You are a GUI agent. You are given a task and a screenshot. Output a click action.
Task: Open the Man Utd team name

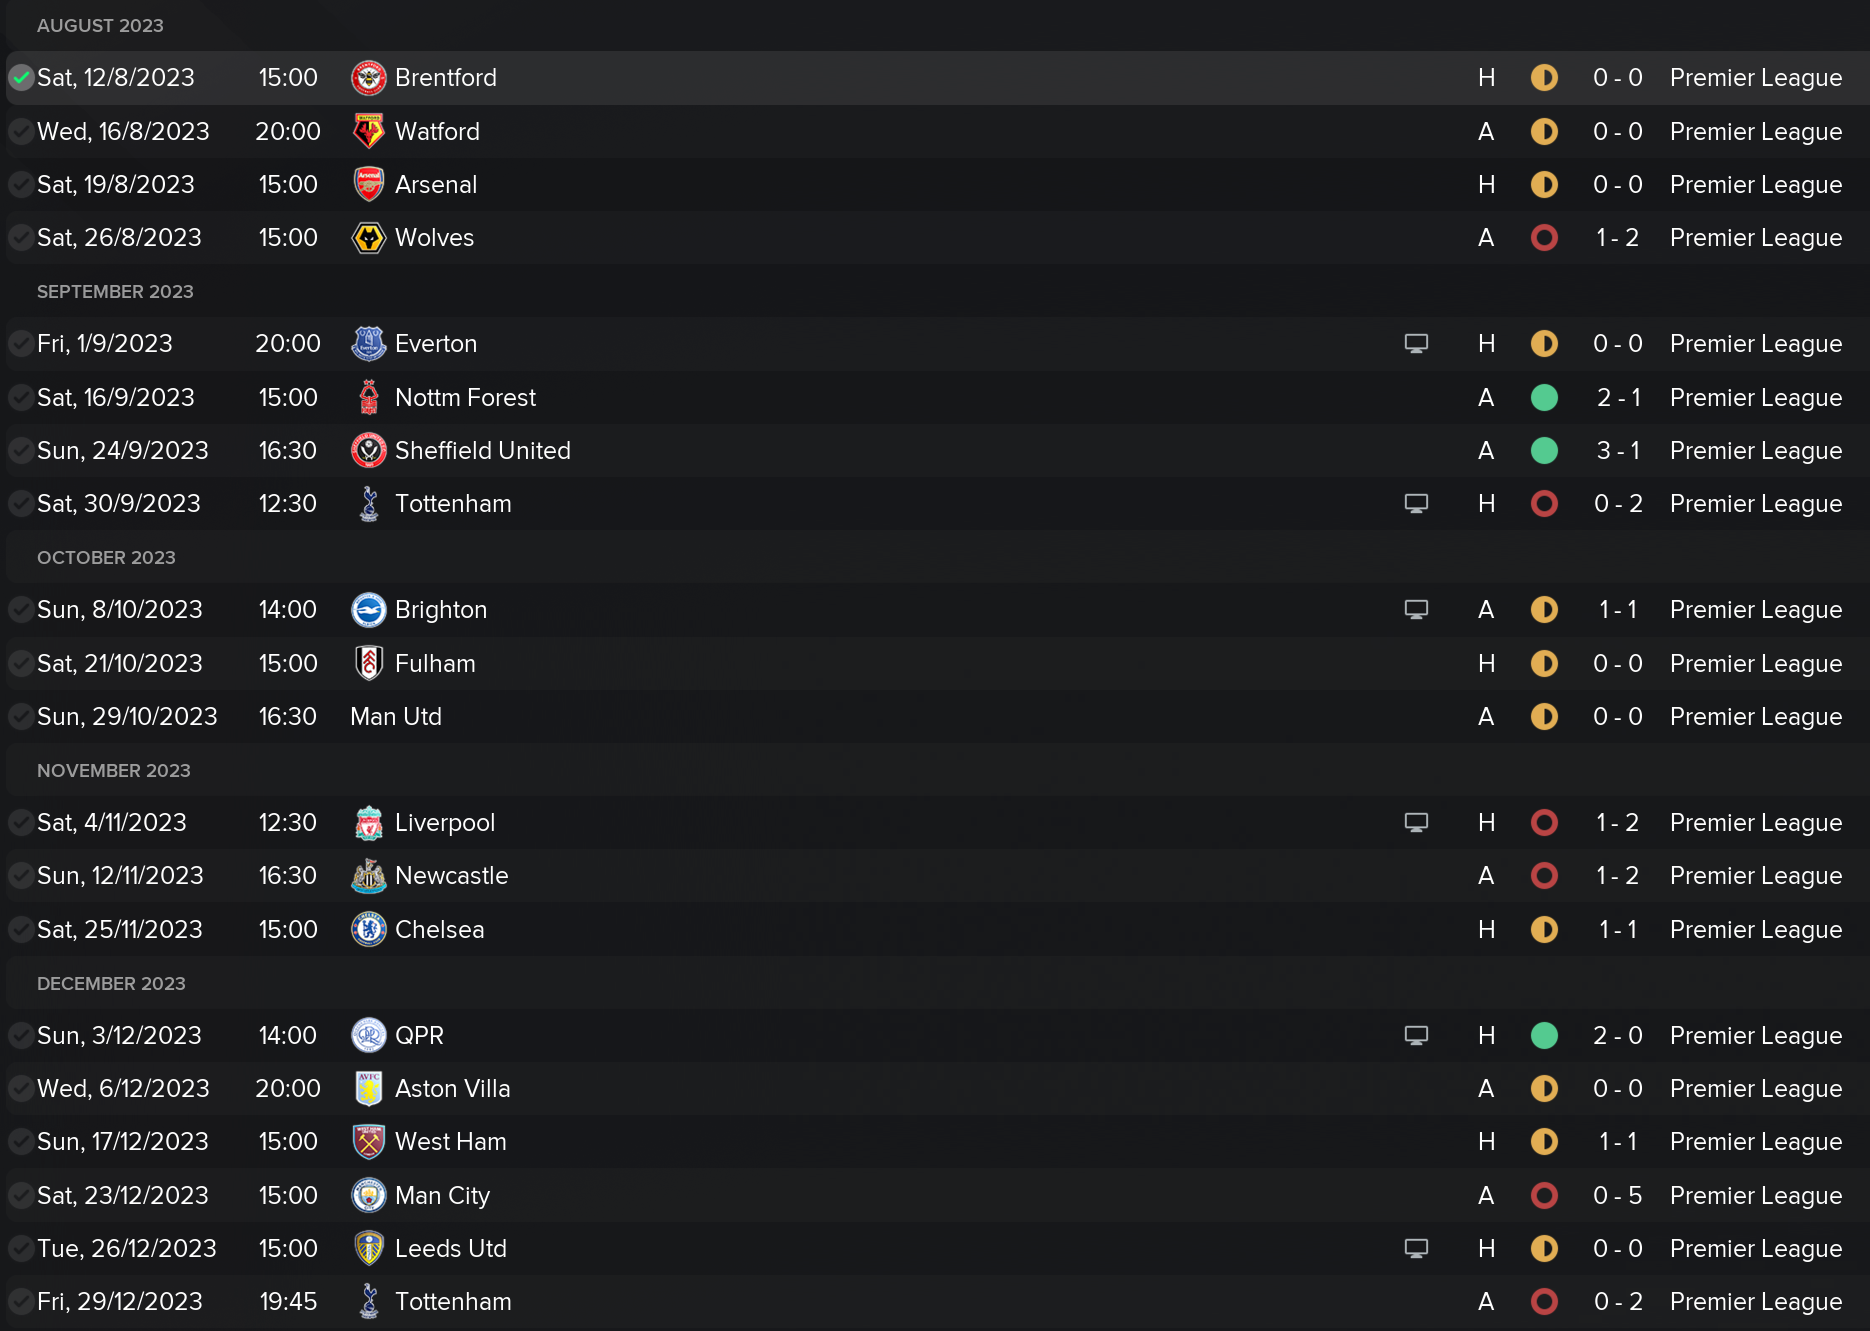tap(396, 717)
